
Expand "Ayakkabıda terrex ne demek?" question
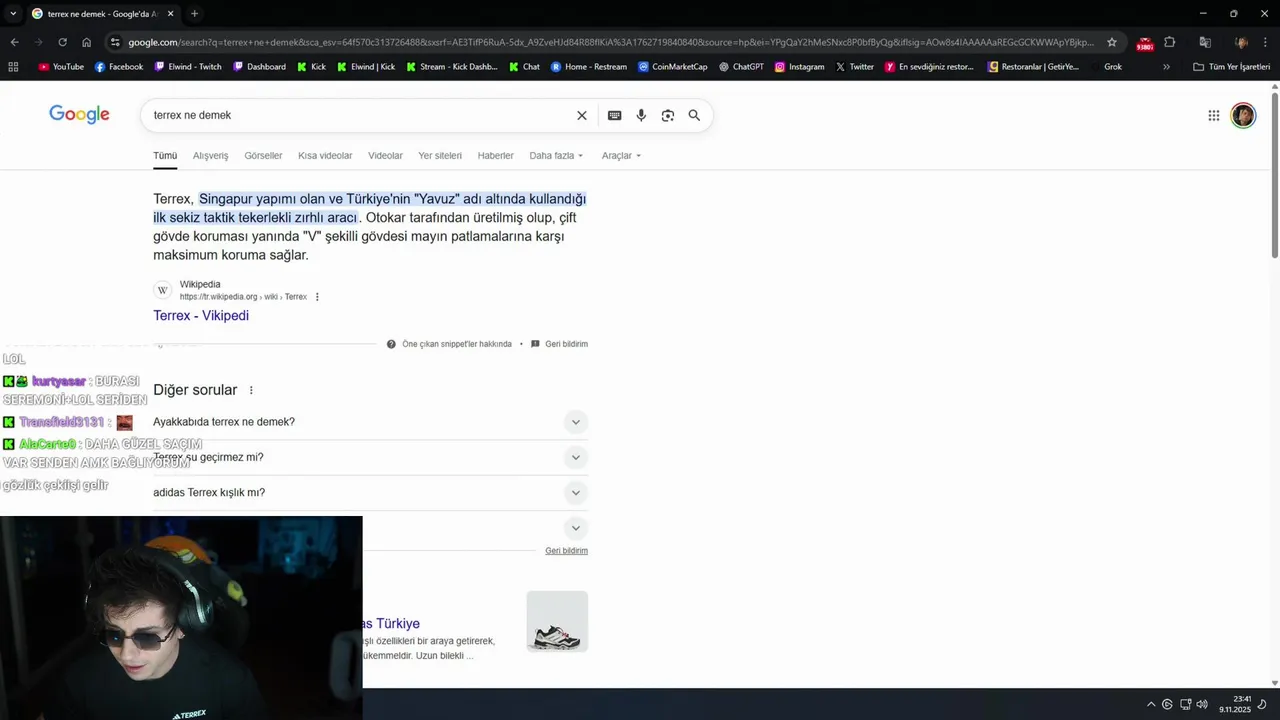click(x=370, y=422)
